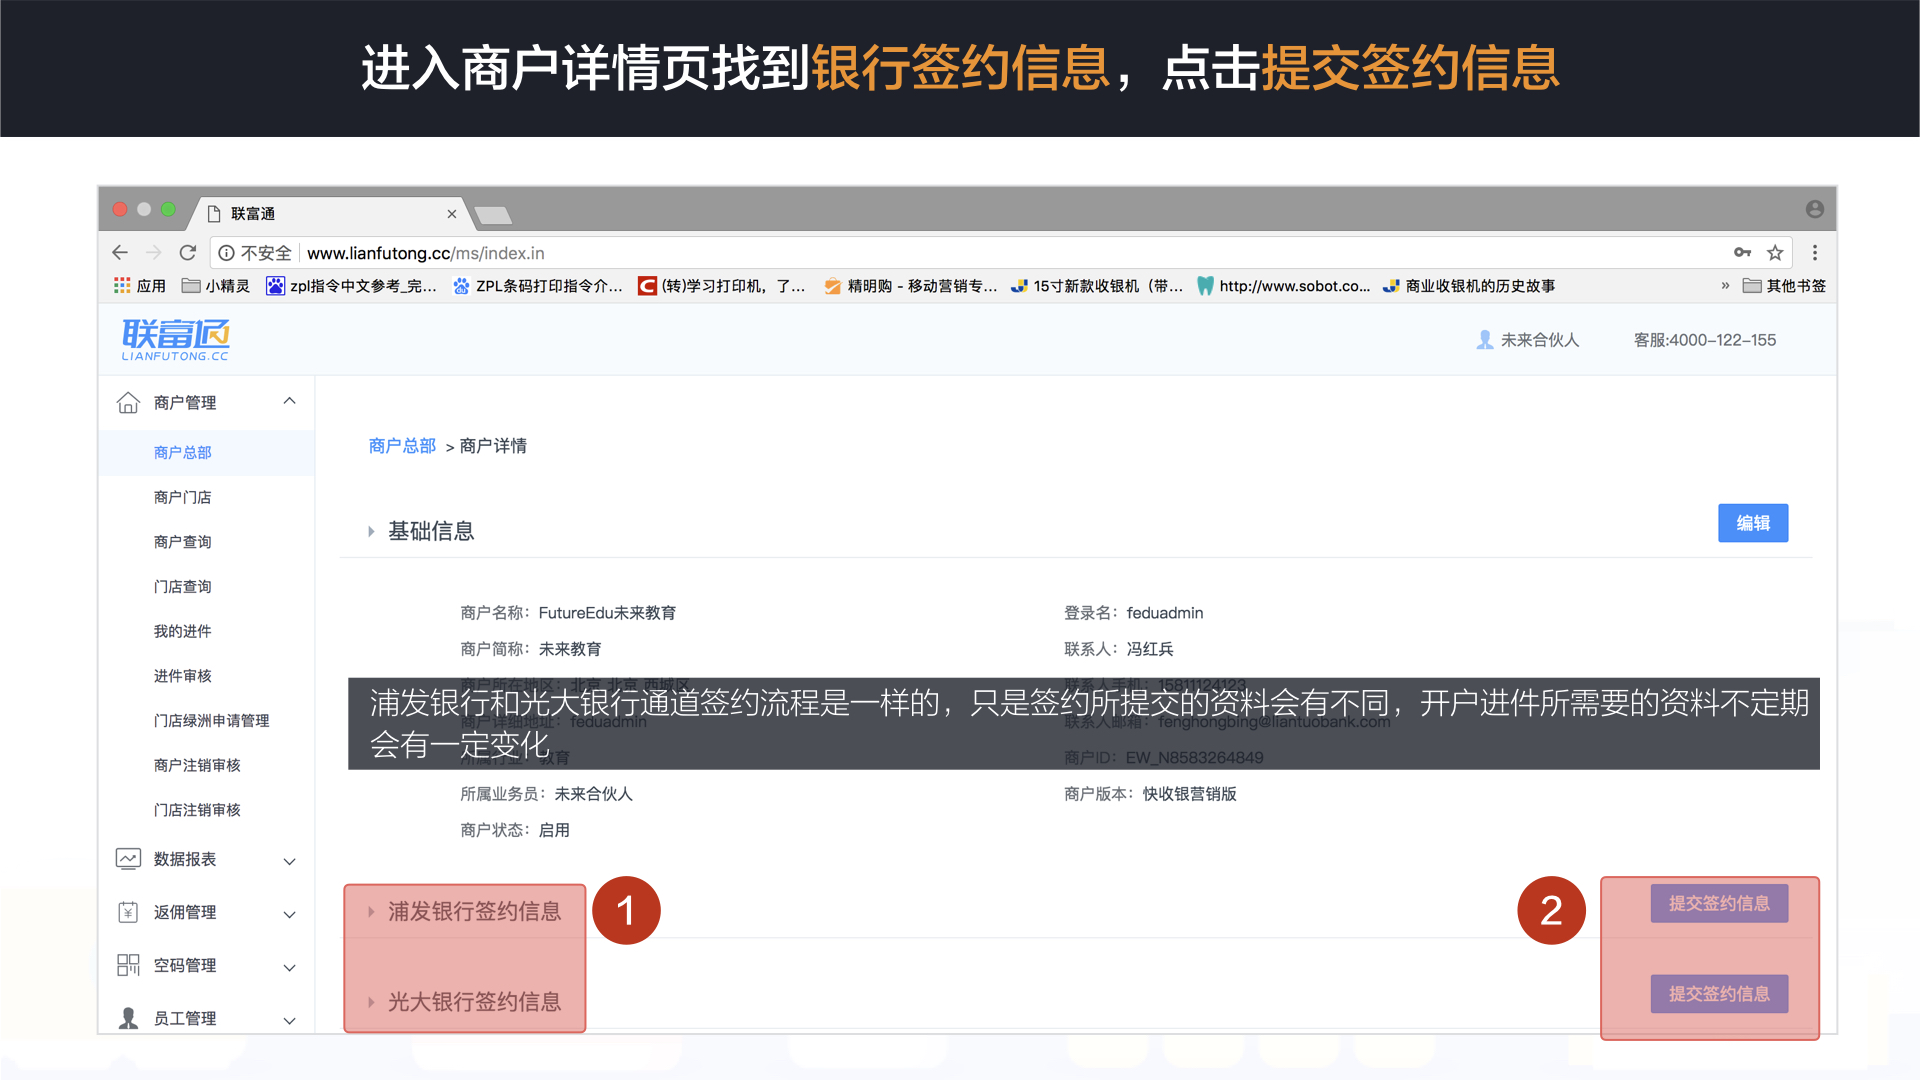Collapse the 基础信息 section triangle

(x=371, y=531)
